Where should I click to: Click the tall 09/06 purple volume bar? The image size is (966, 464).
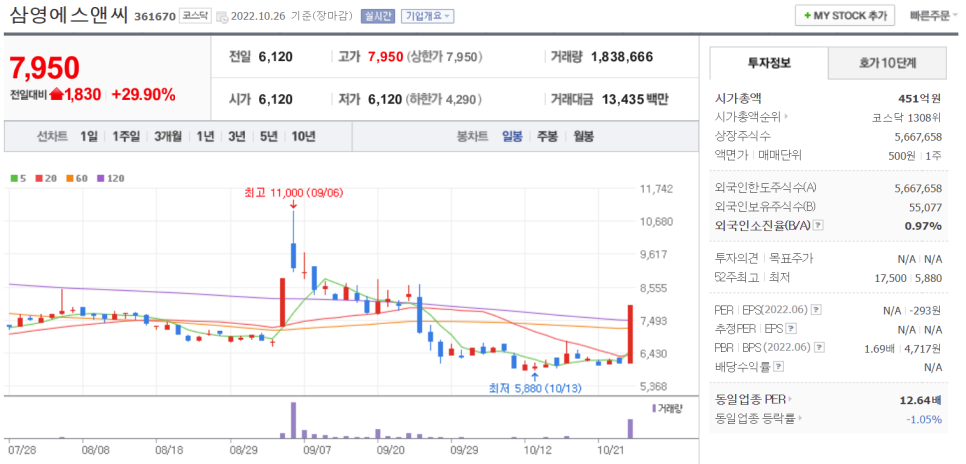[293, 420]
